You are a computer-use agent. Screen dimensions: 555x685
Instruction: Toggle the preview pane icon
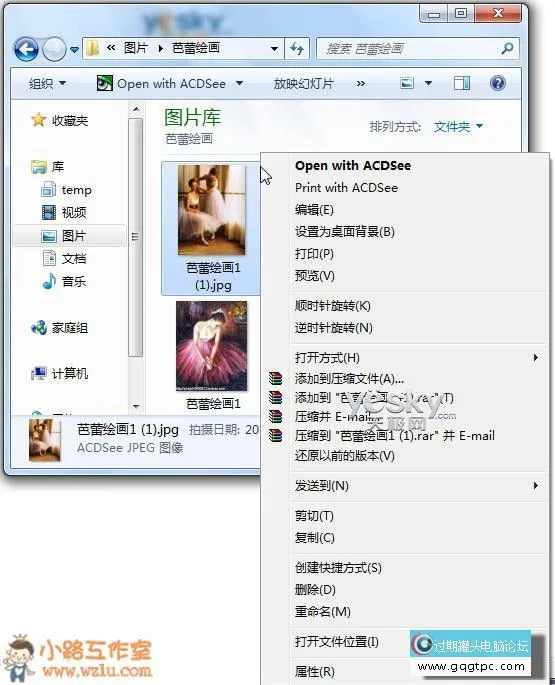(x=462, y=83)
